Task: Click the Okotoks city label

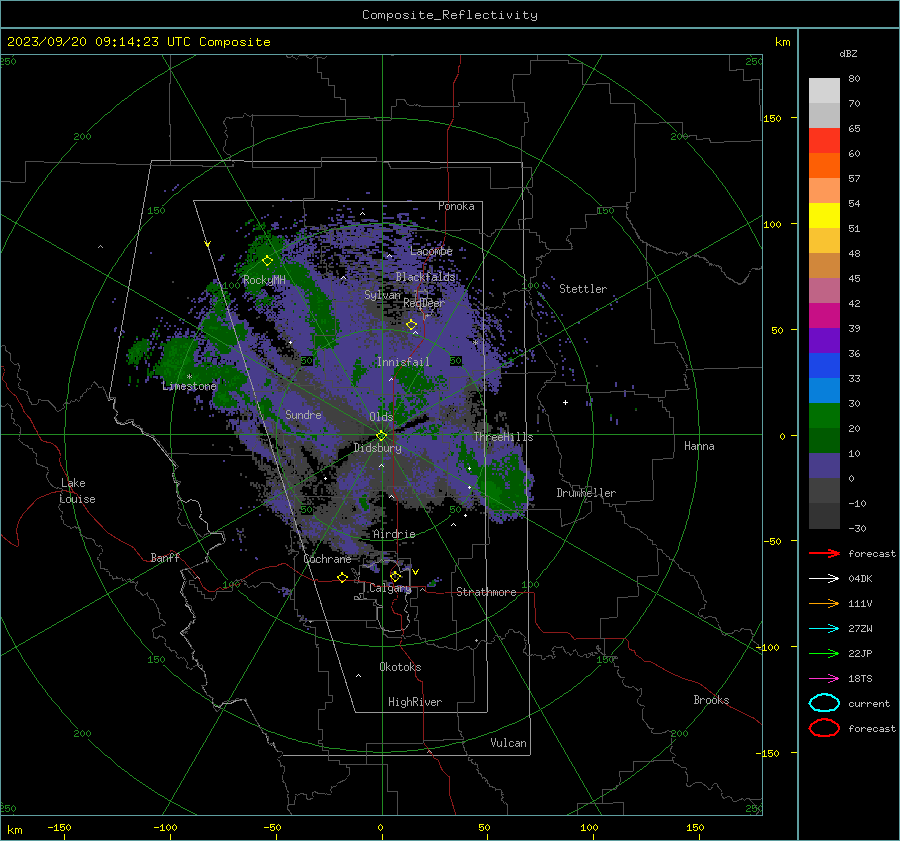Action: 400,667
